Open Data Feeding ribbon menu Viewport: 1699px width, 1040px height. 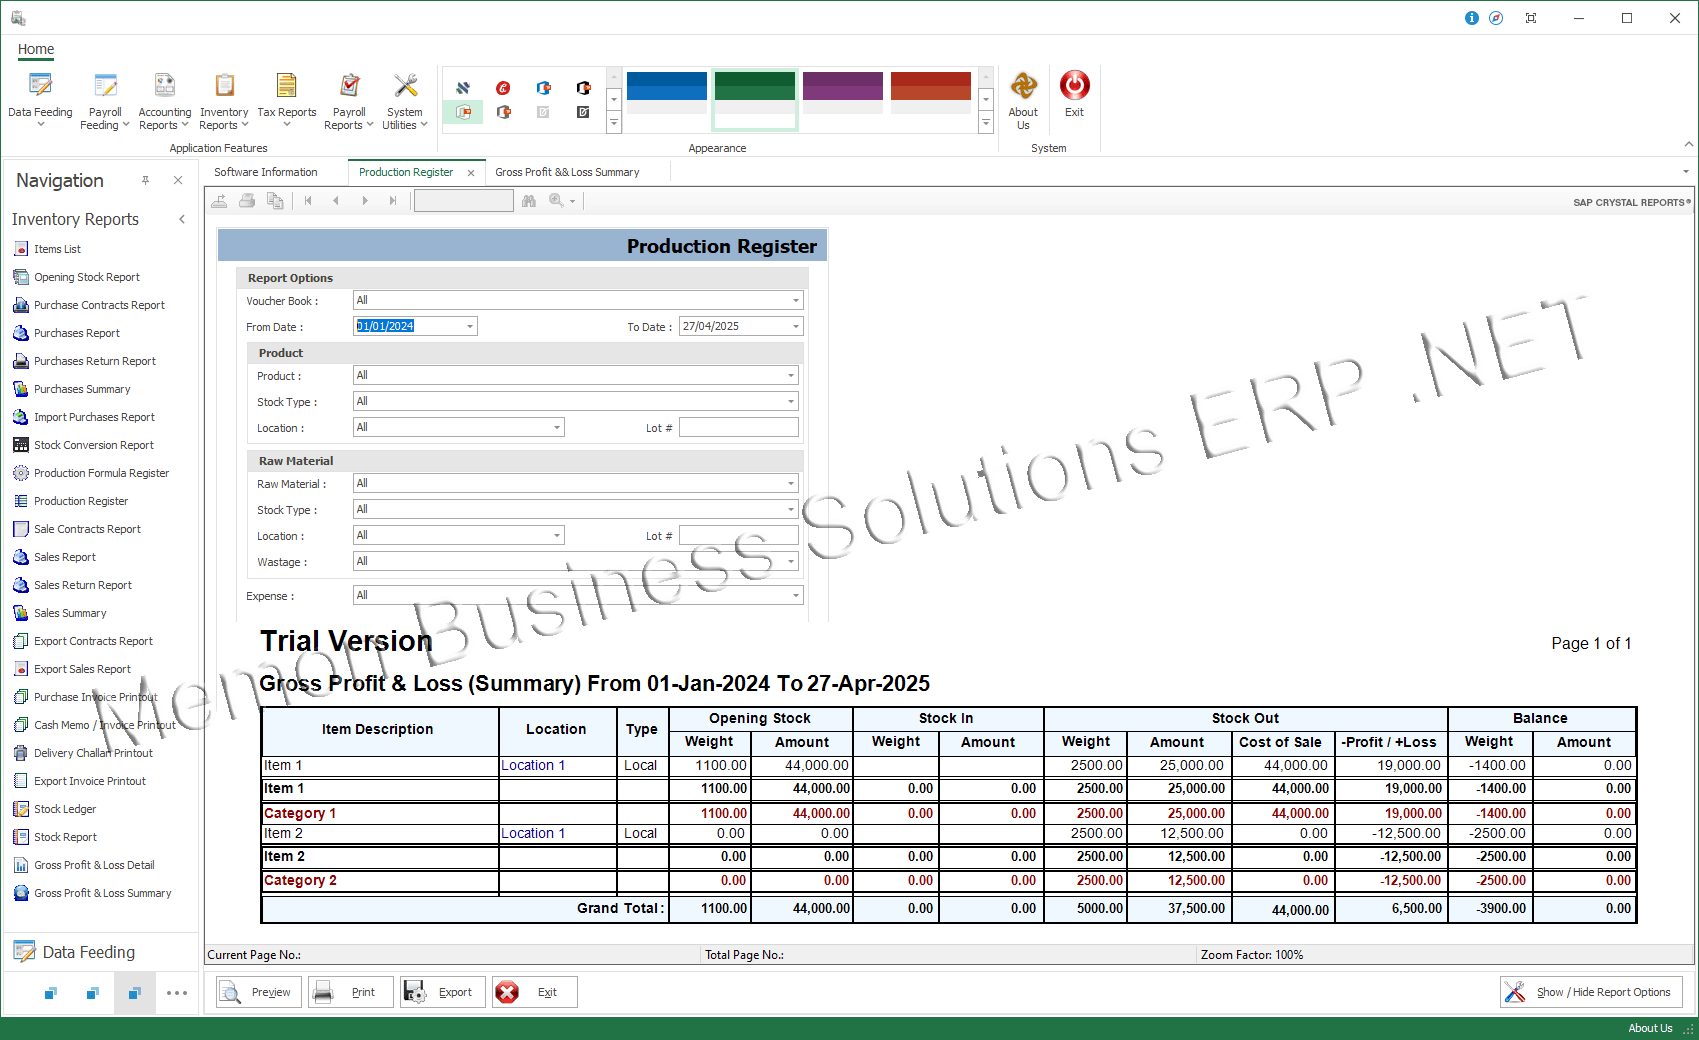[40, 100]
